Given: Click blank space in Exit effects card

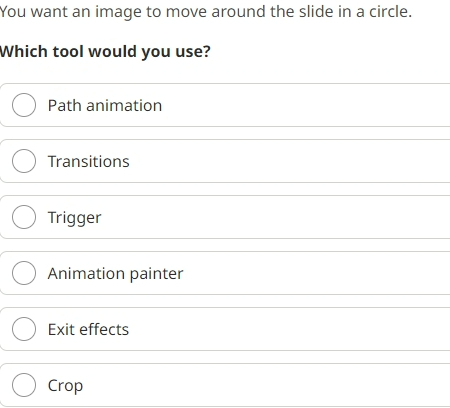Looking at the screenshot, I should [300, 329].
